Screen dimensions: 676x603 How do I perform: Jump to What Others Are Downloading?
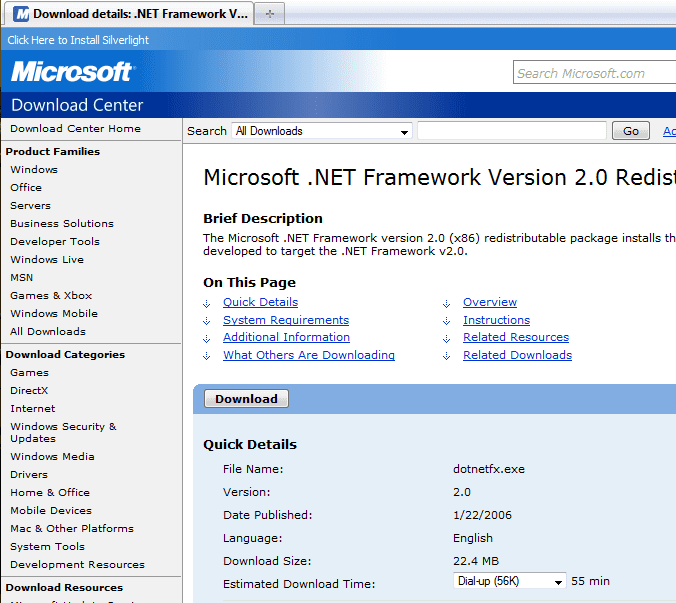click(x=309, y=355)
